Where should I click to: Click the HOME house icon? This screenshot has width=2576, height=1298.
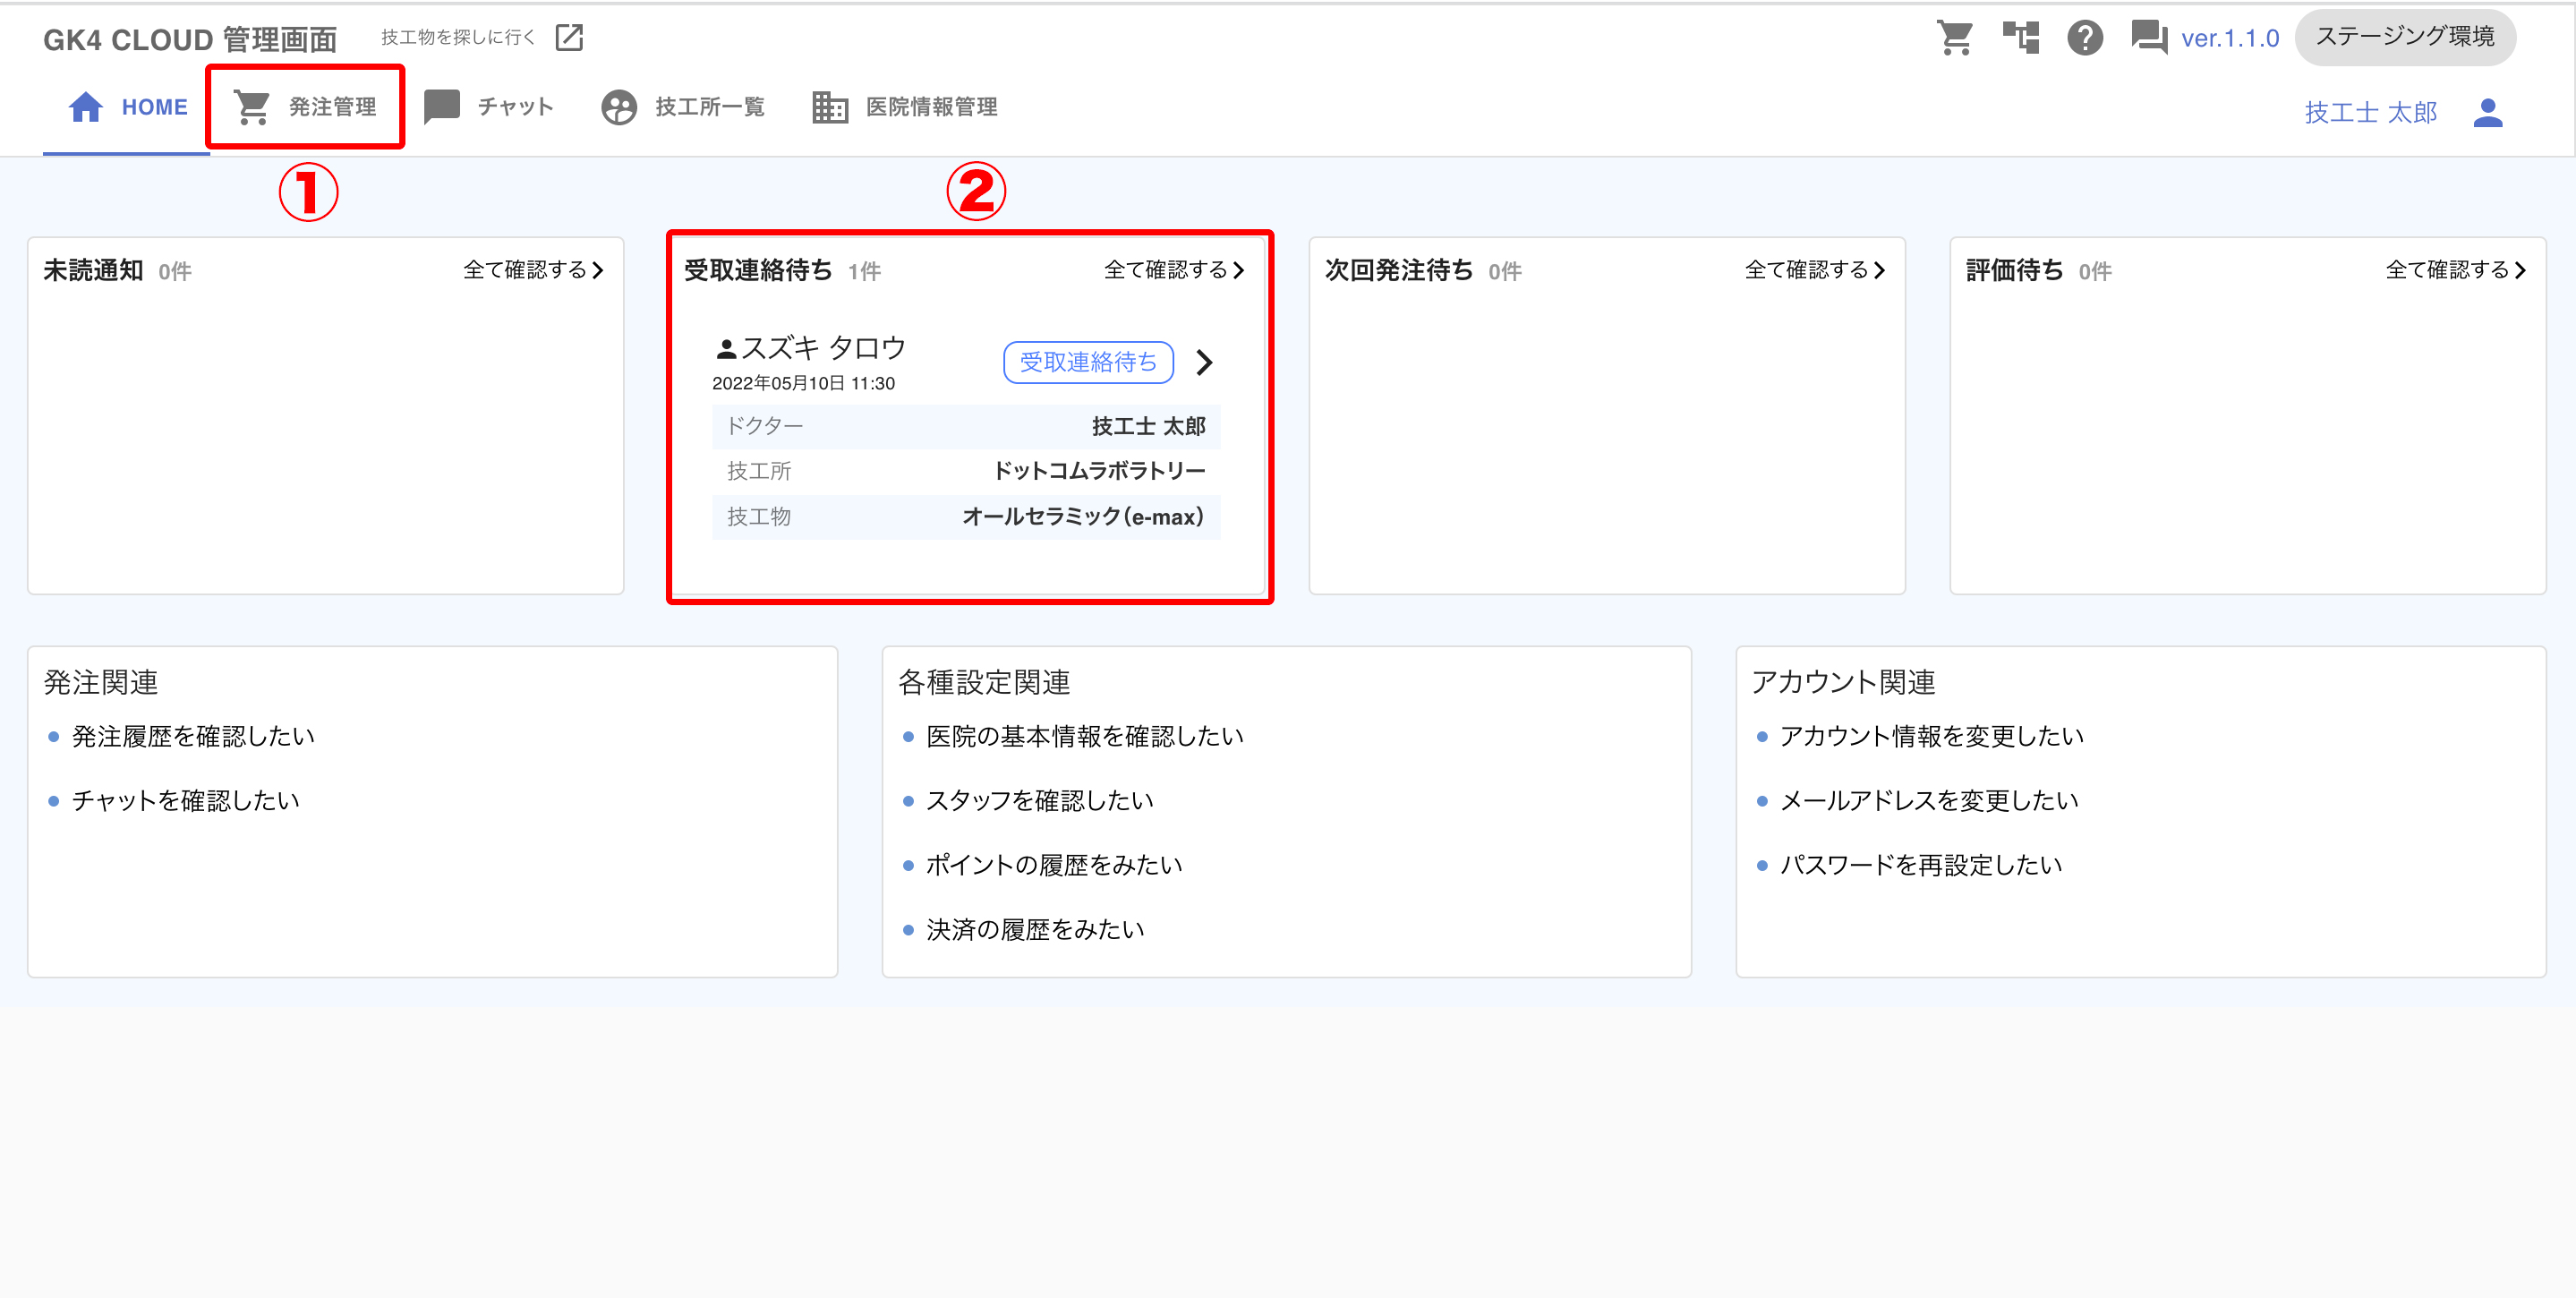[86, 107]
